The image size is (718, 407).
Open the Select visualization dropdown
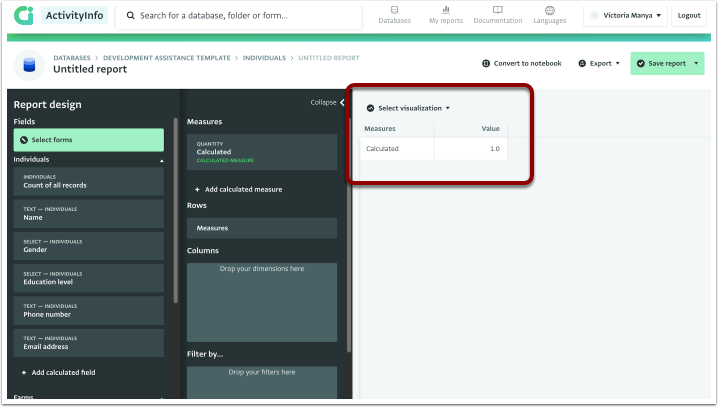coord(408,109)
